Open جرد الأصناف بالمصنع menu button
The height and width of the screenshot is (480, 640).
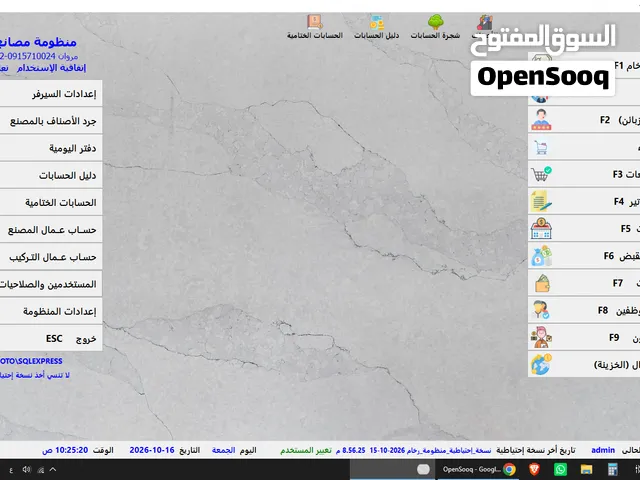51,121
